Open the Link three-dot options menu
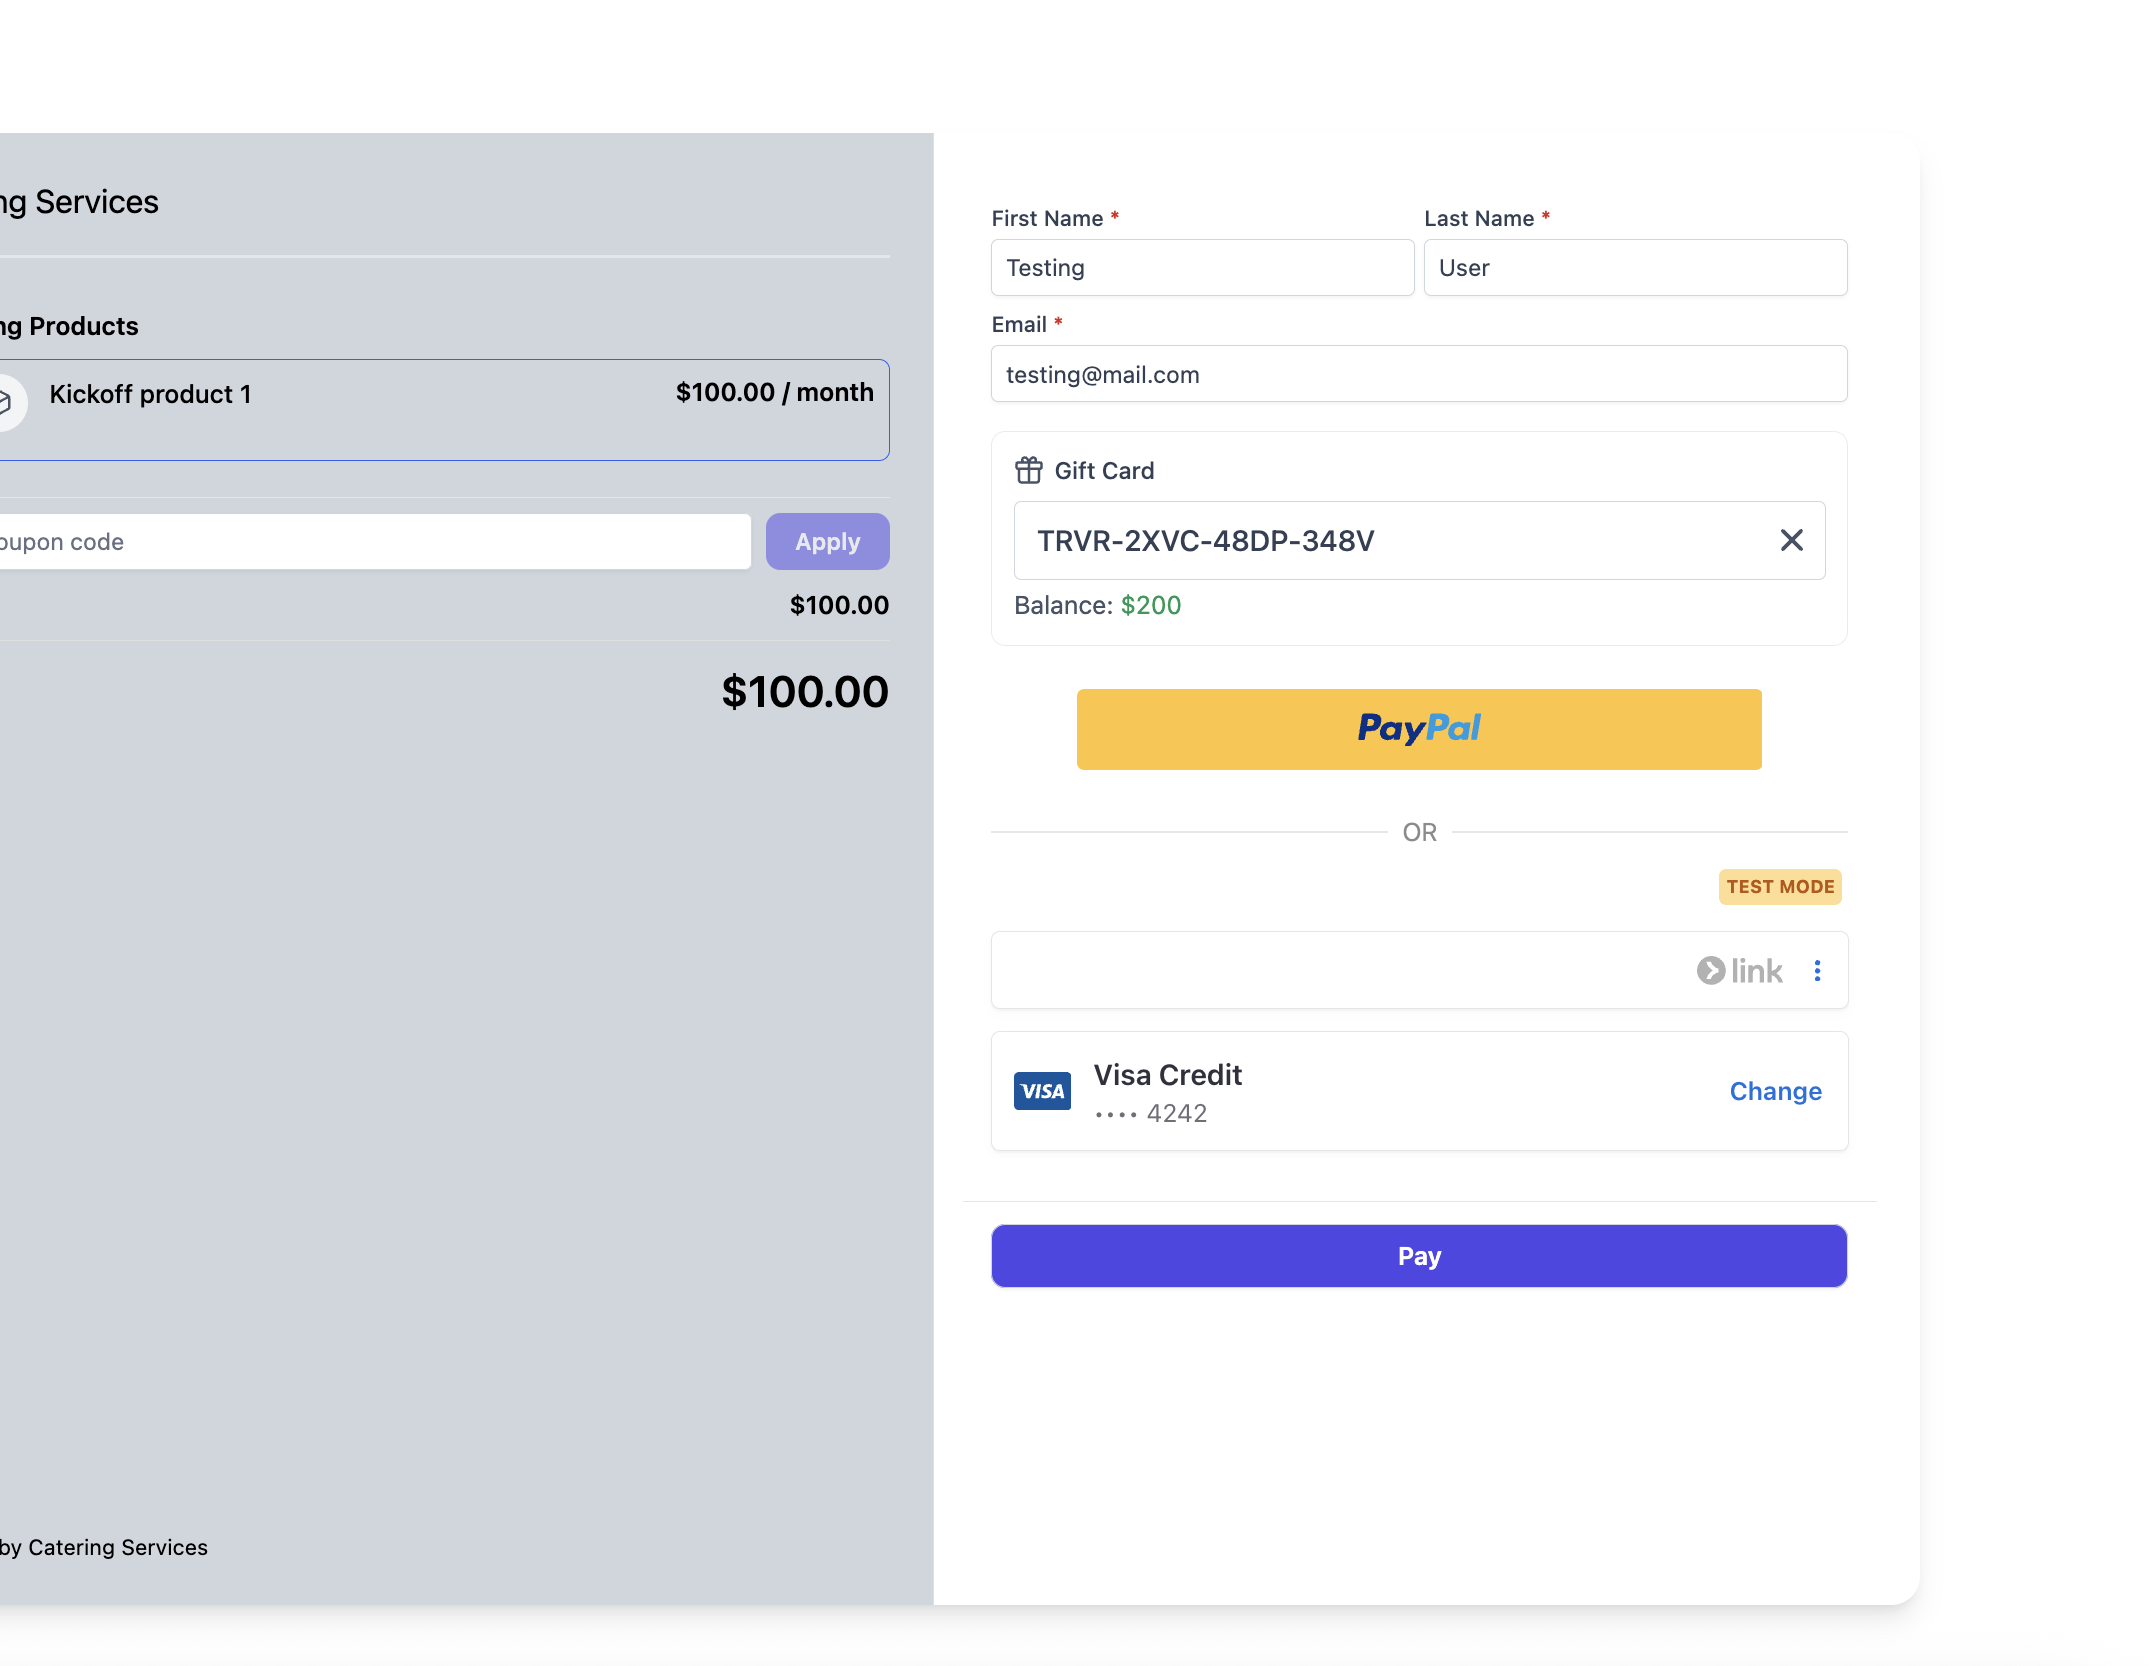Image resolution: width=2149 pixels, height=1666 pixels. [x=1817, y=970]
